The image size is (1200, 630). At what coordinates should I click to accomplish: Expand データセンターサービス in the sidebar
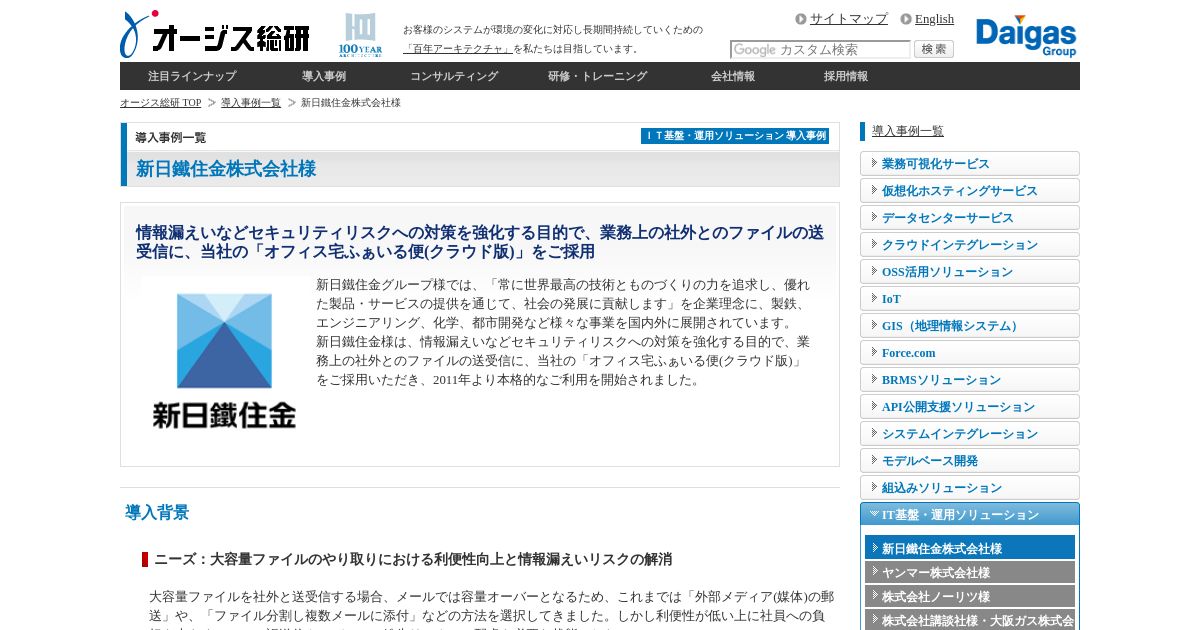tap(970, 218)
